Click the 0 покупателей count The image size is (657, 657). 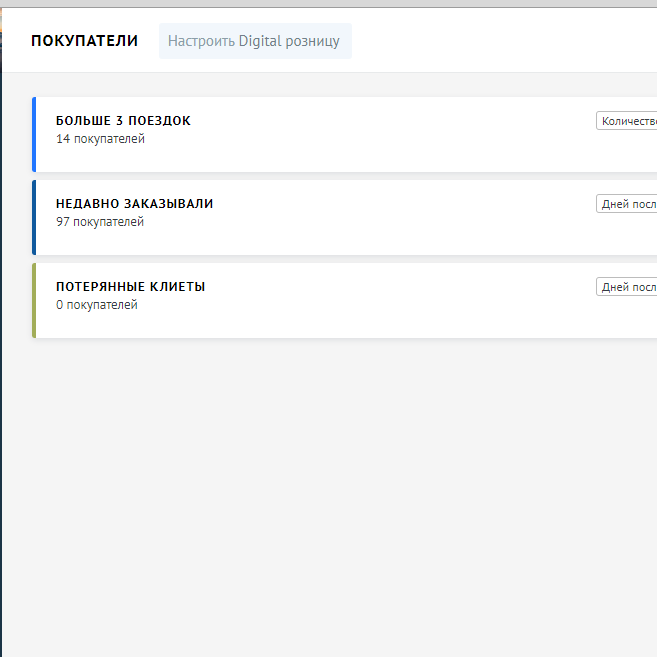pyautogui.click(x=96, y=305)
